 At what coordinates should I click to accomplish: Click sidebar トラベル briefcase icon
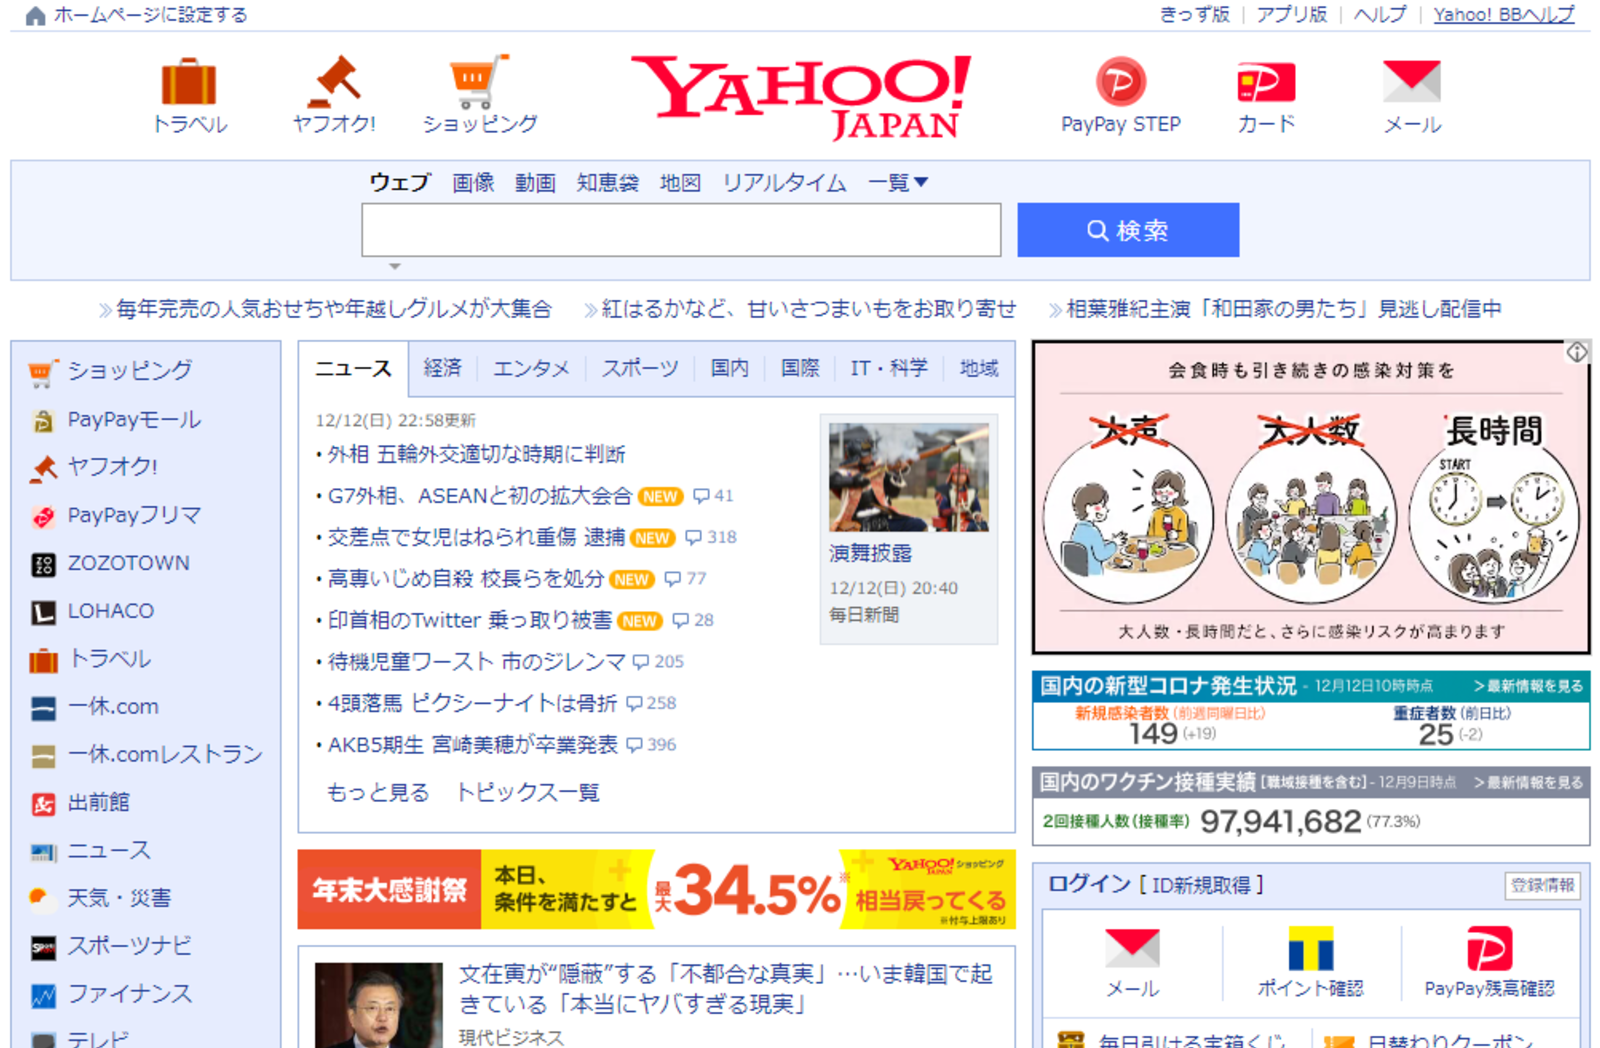point(43,660)
